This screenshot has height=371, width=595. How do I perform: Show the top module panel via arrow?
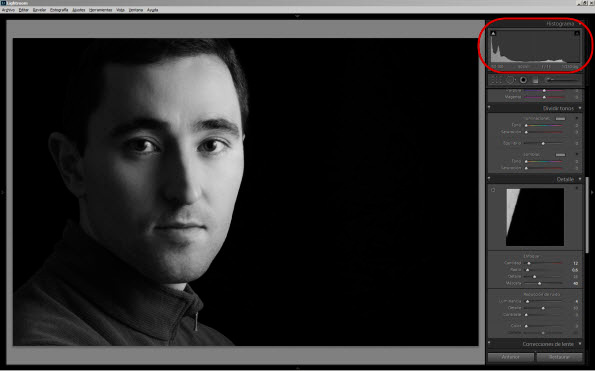tap(297, 16)
